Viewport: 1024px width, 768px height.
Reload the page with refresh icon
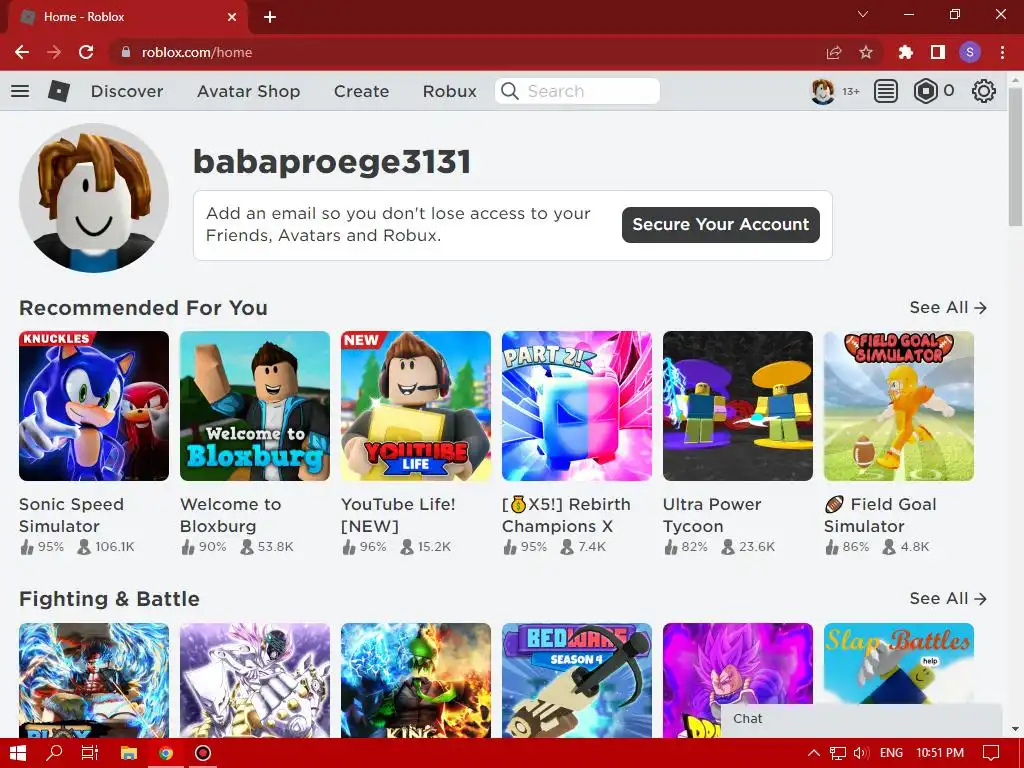click(x=86, y=52)
